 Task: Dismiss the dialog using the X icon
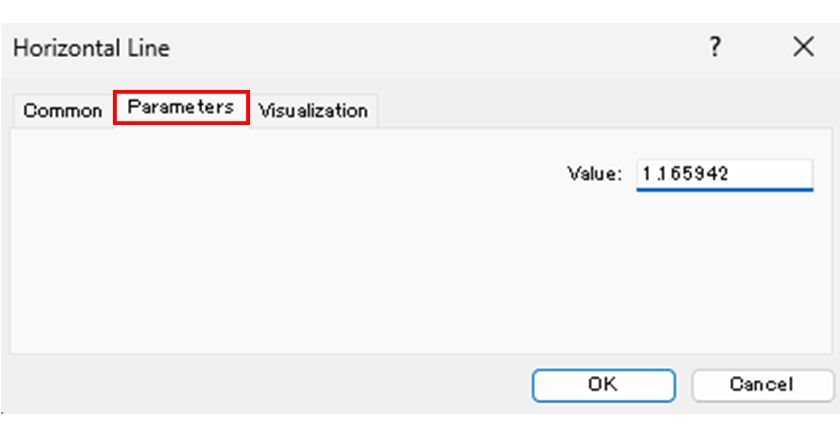coord(803,47)
